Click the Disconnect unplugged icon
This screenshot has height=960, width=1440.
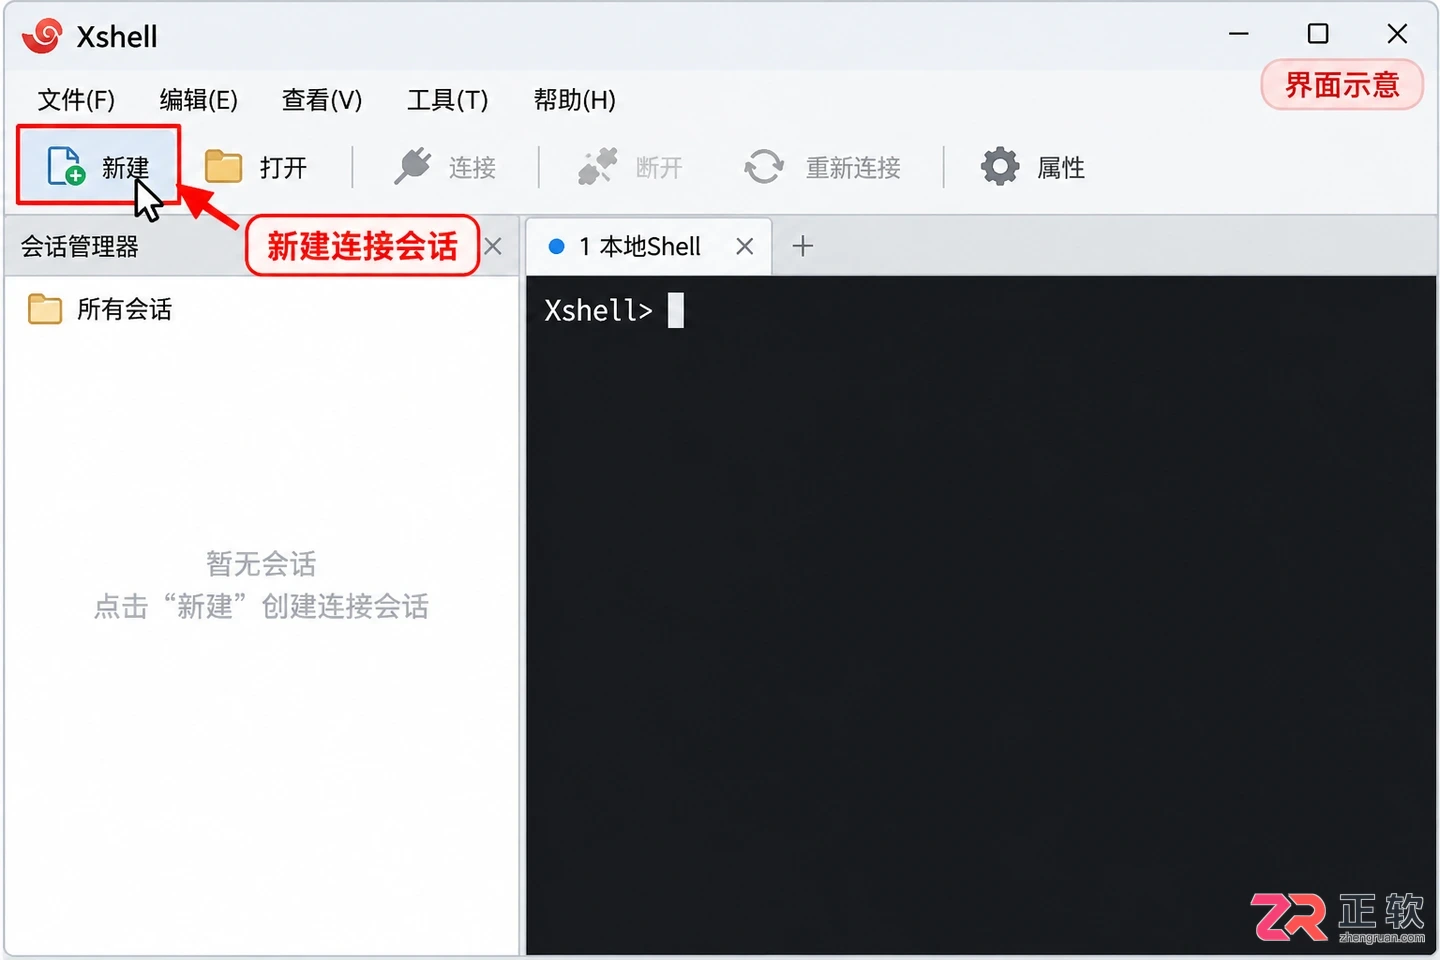[598, 166]
